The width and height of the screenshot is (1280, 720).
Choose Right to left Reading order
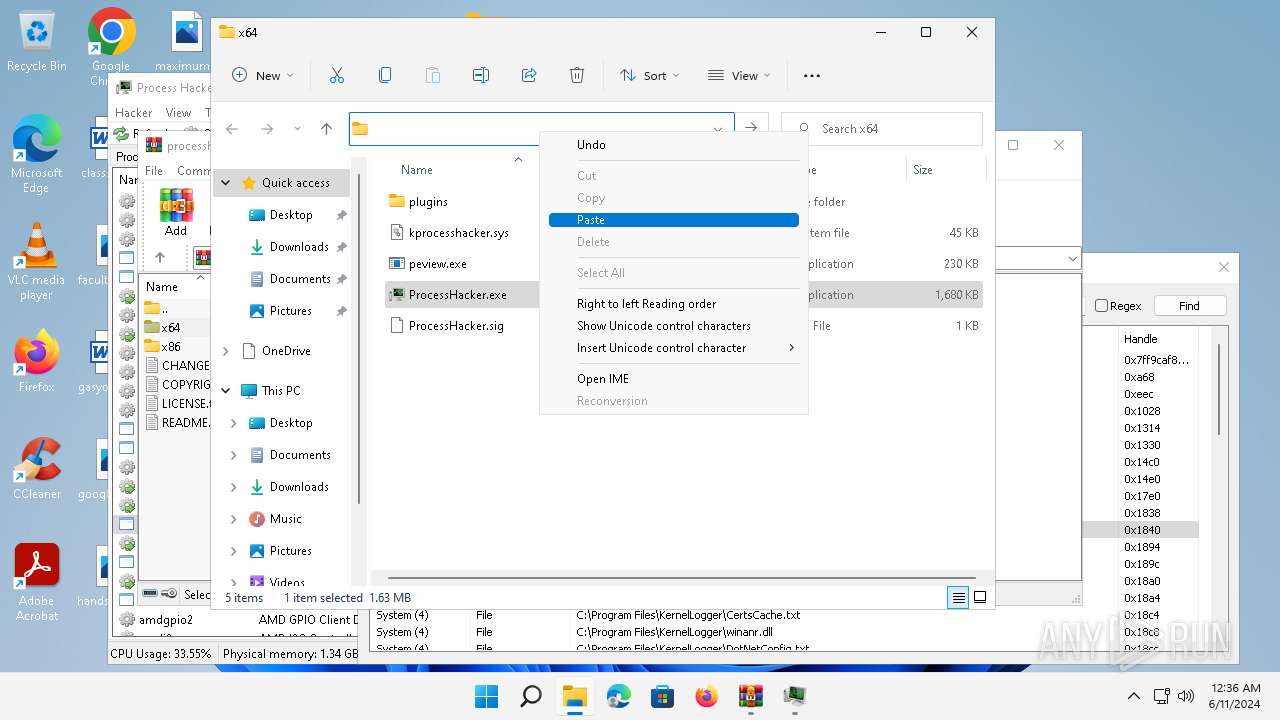(x=674, y=304)
